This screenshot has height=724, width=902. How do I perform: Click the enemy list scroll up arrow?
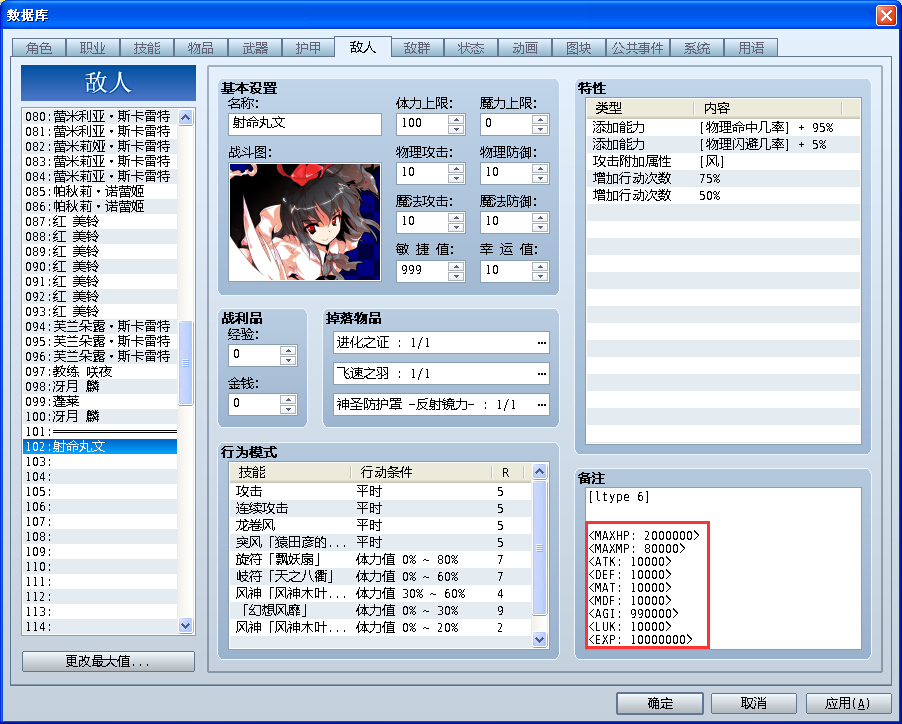pos(185,117)
